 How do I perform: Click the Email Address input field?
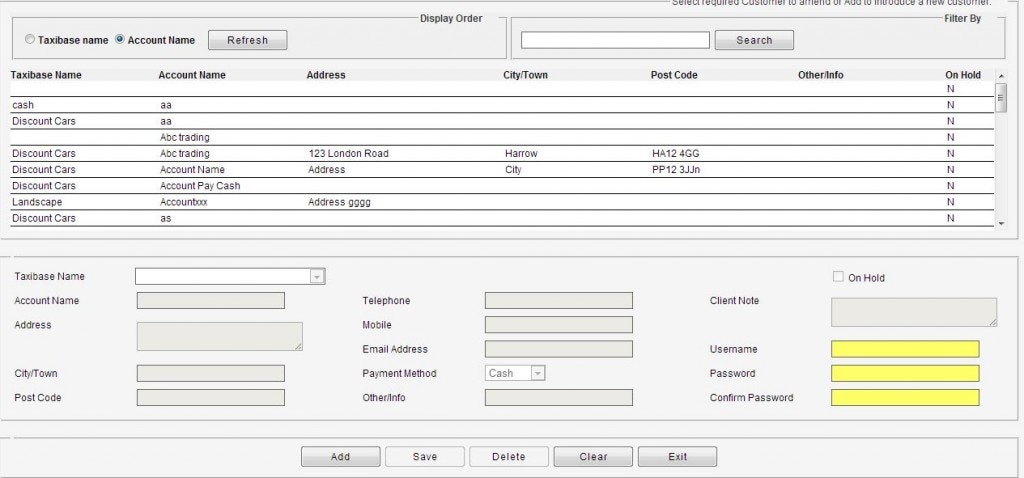click(558, 349)
